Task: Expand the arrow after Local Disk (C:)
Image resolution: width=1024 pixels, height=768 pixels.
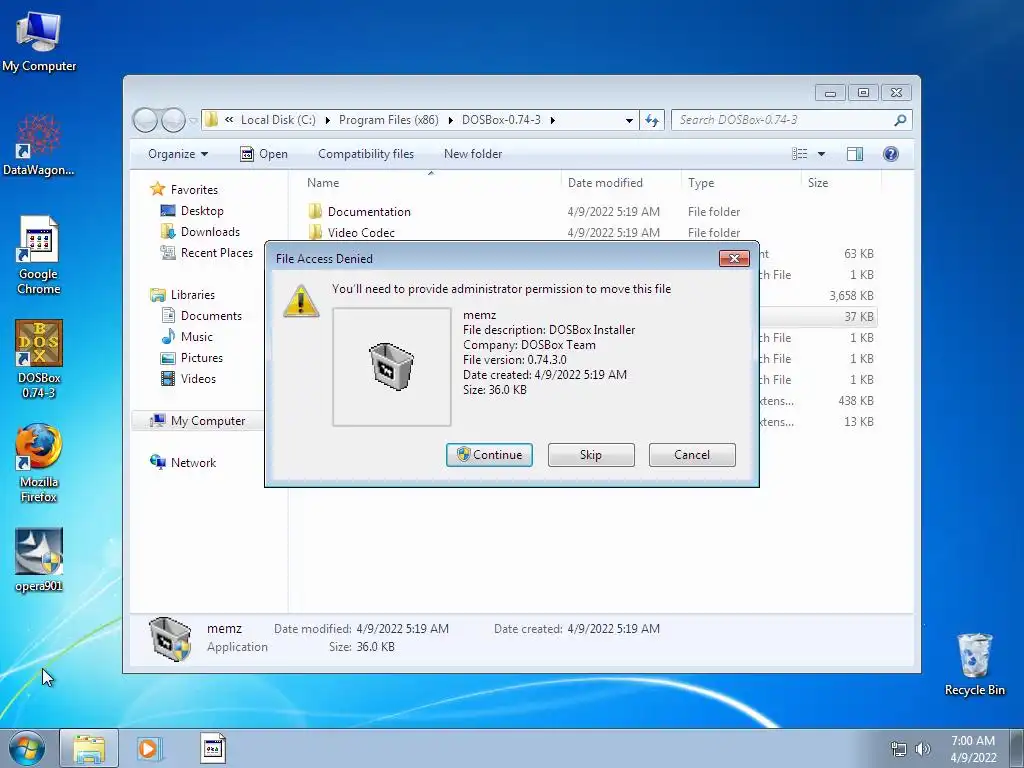Action: pyautogui.click(x=327, y=120)
